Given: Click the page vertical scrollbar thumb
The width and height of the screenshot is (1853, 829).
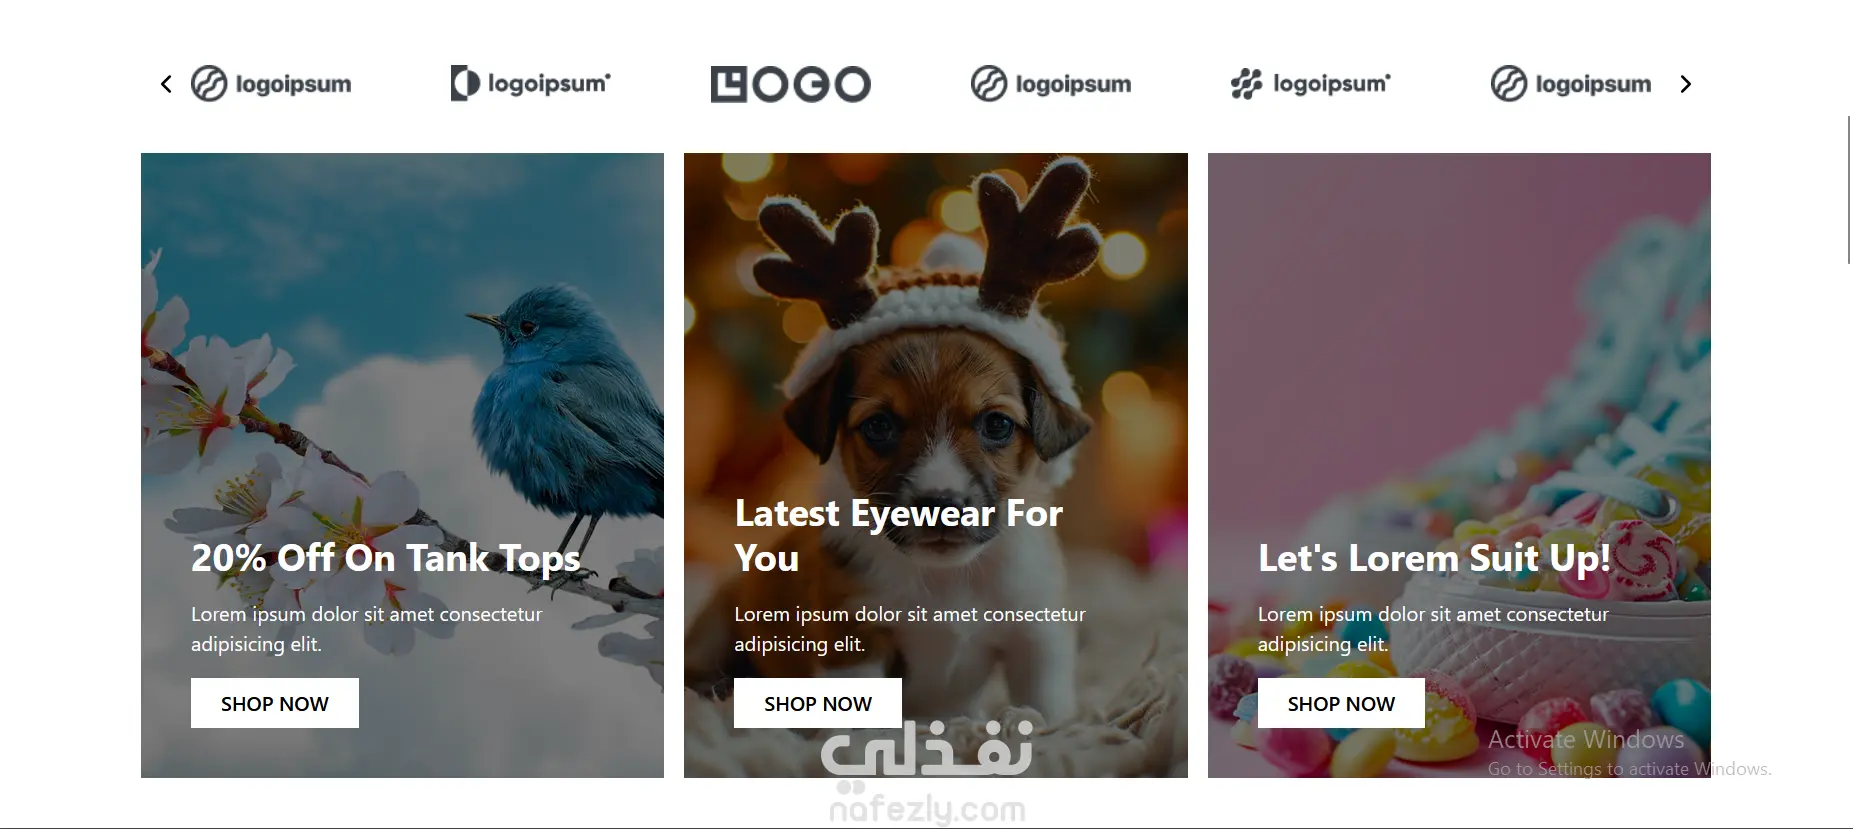Looking at the screenshot, I should pyautogui.click(x=1849, y=189).
